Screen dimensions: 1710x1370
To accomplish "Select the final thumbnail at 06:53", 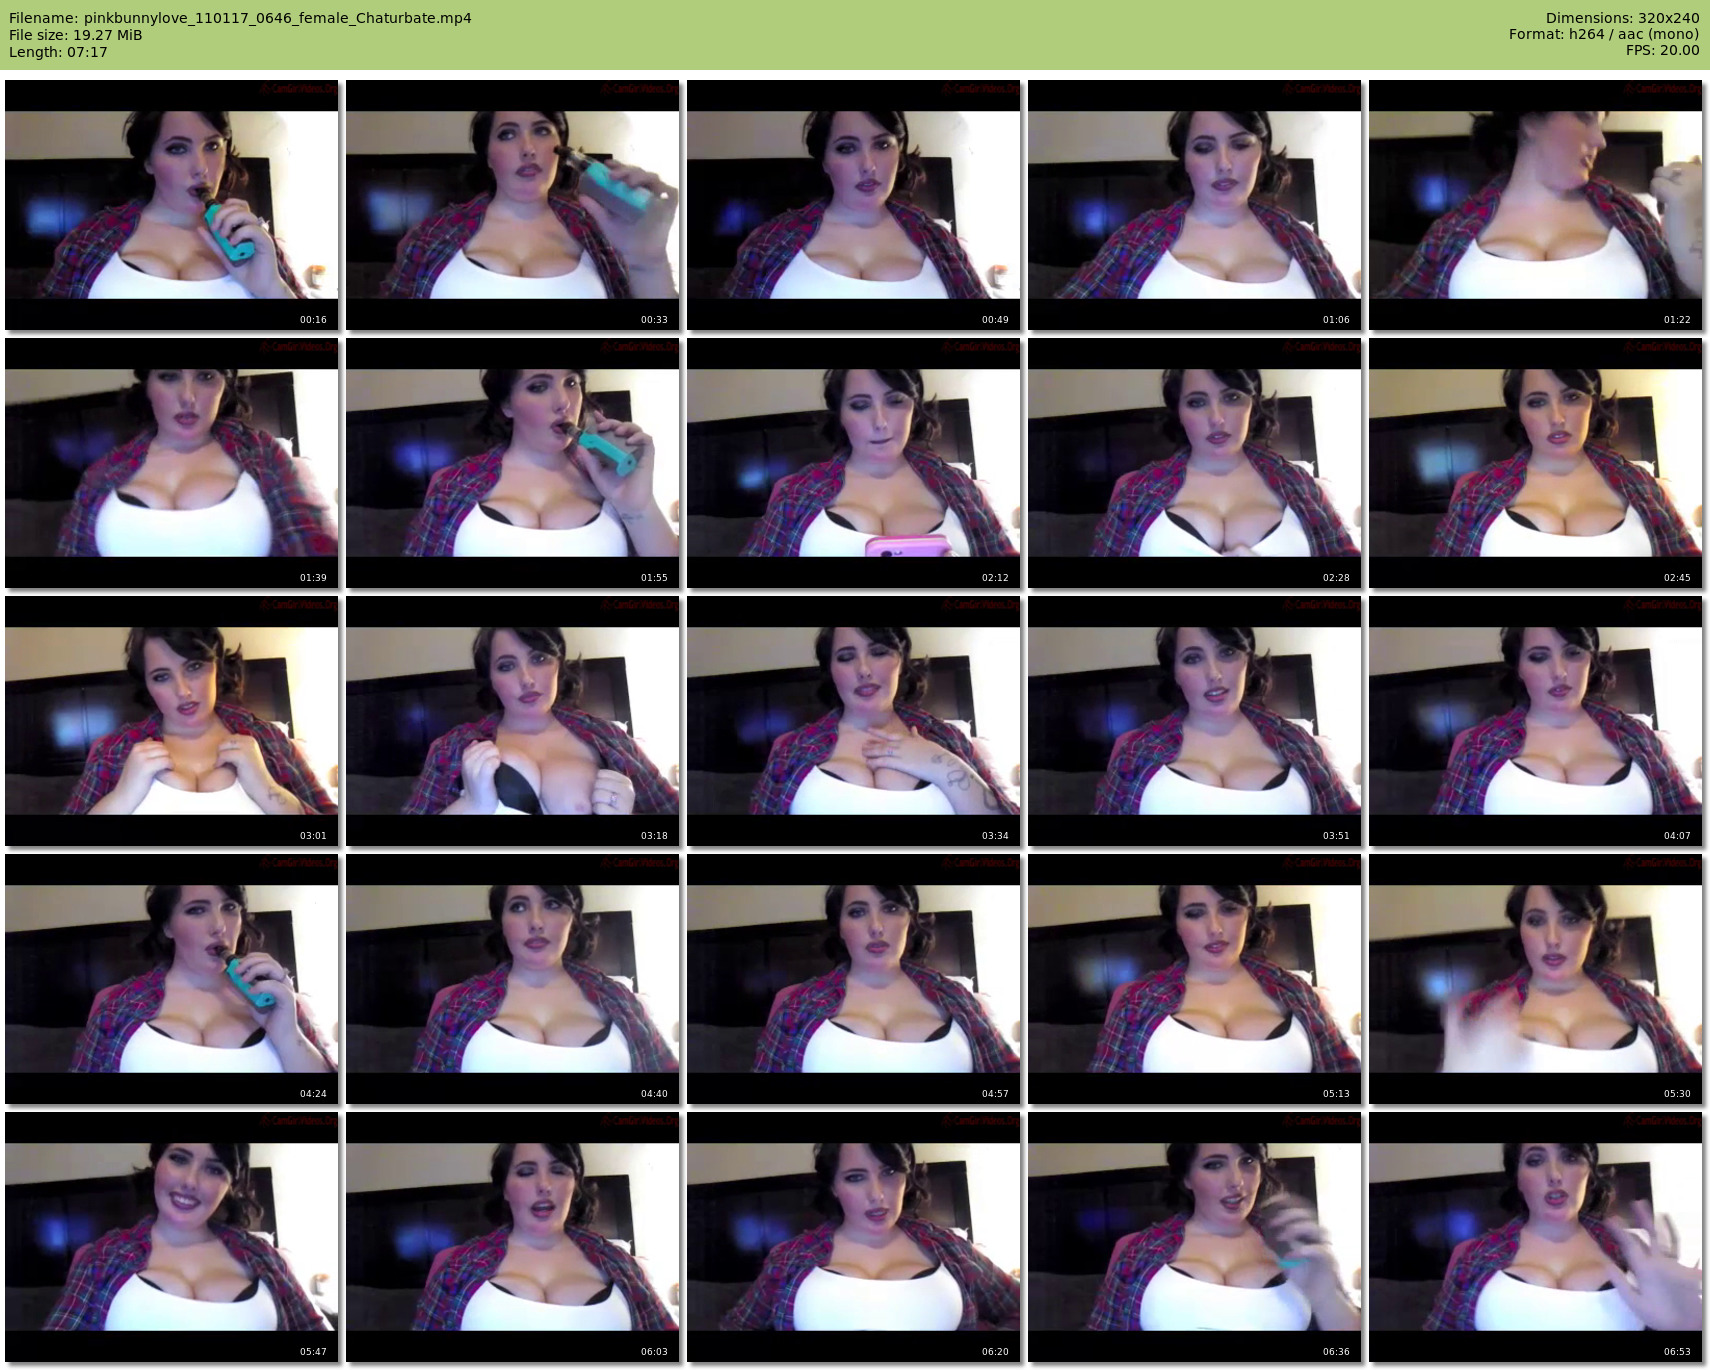I will click(x=1536, y=1237).
